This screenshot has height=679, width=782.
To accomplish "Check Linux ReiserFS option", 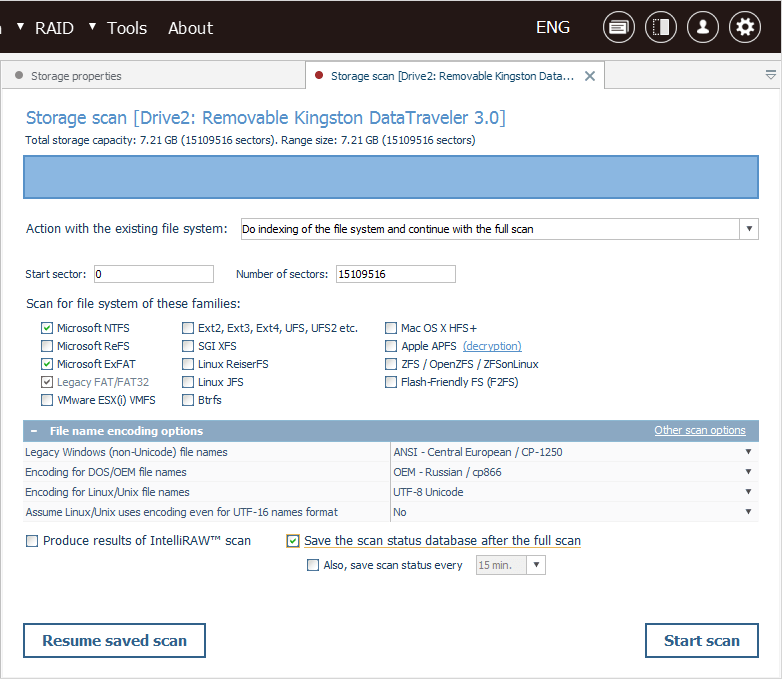I will pyautogui.click(x=188, y=364).
